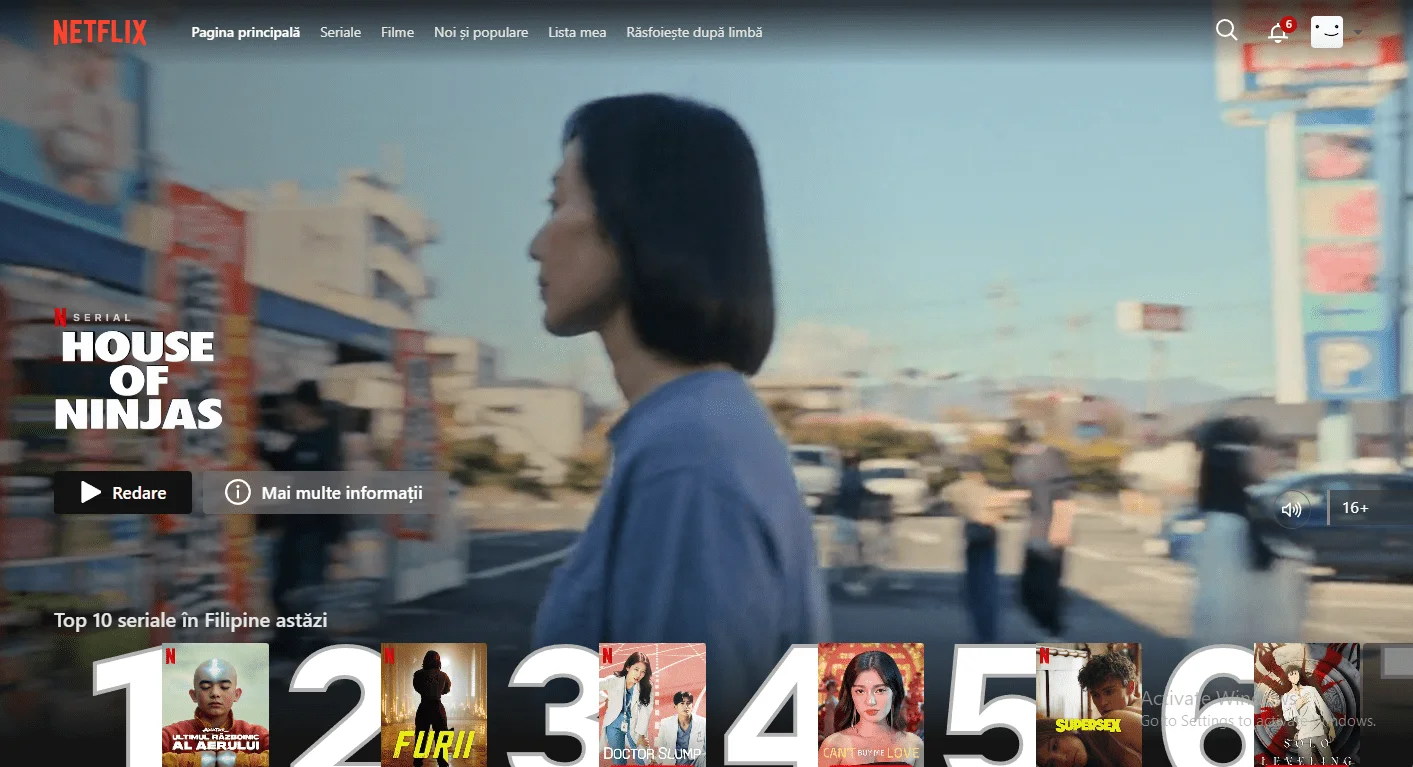The width and height of the screenshot is (1413, 767).
Task: Mute the trailer audio speaker button
Action: [x=1291, y=509]
